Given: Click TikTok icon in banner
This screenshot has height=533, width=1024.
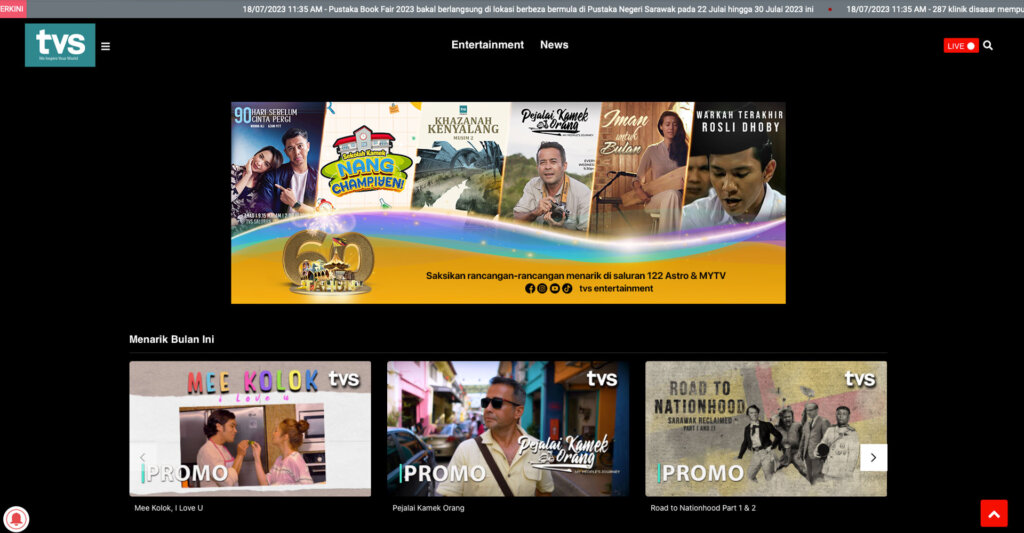Looking at the screenshot, I should [x=567, y=288].
